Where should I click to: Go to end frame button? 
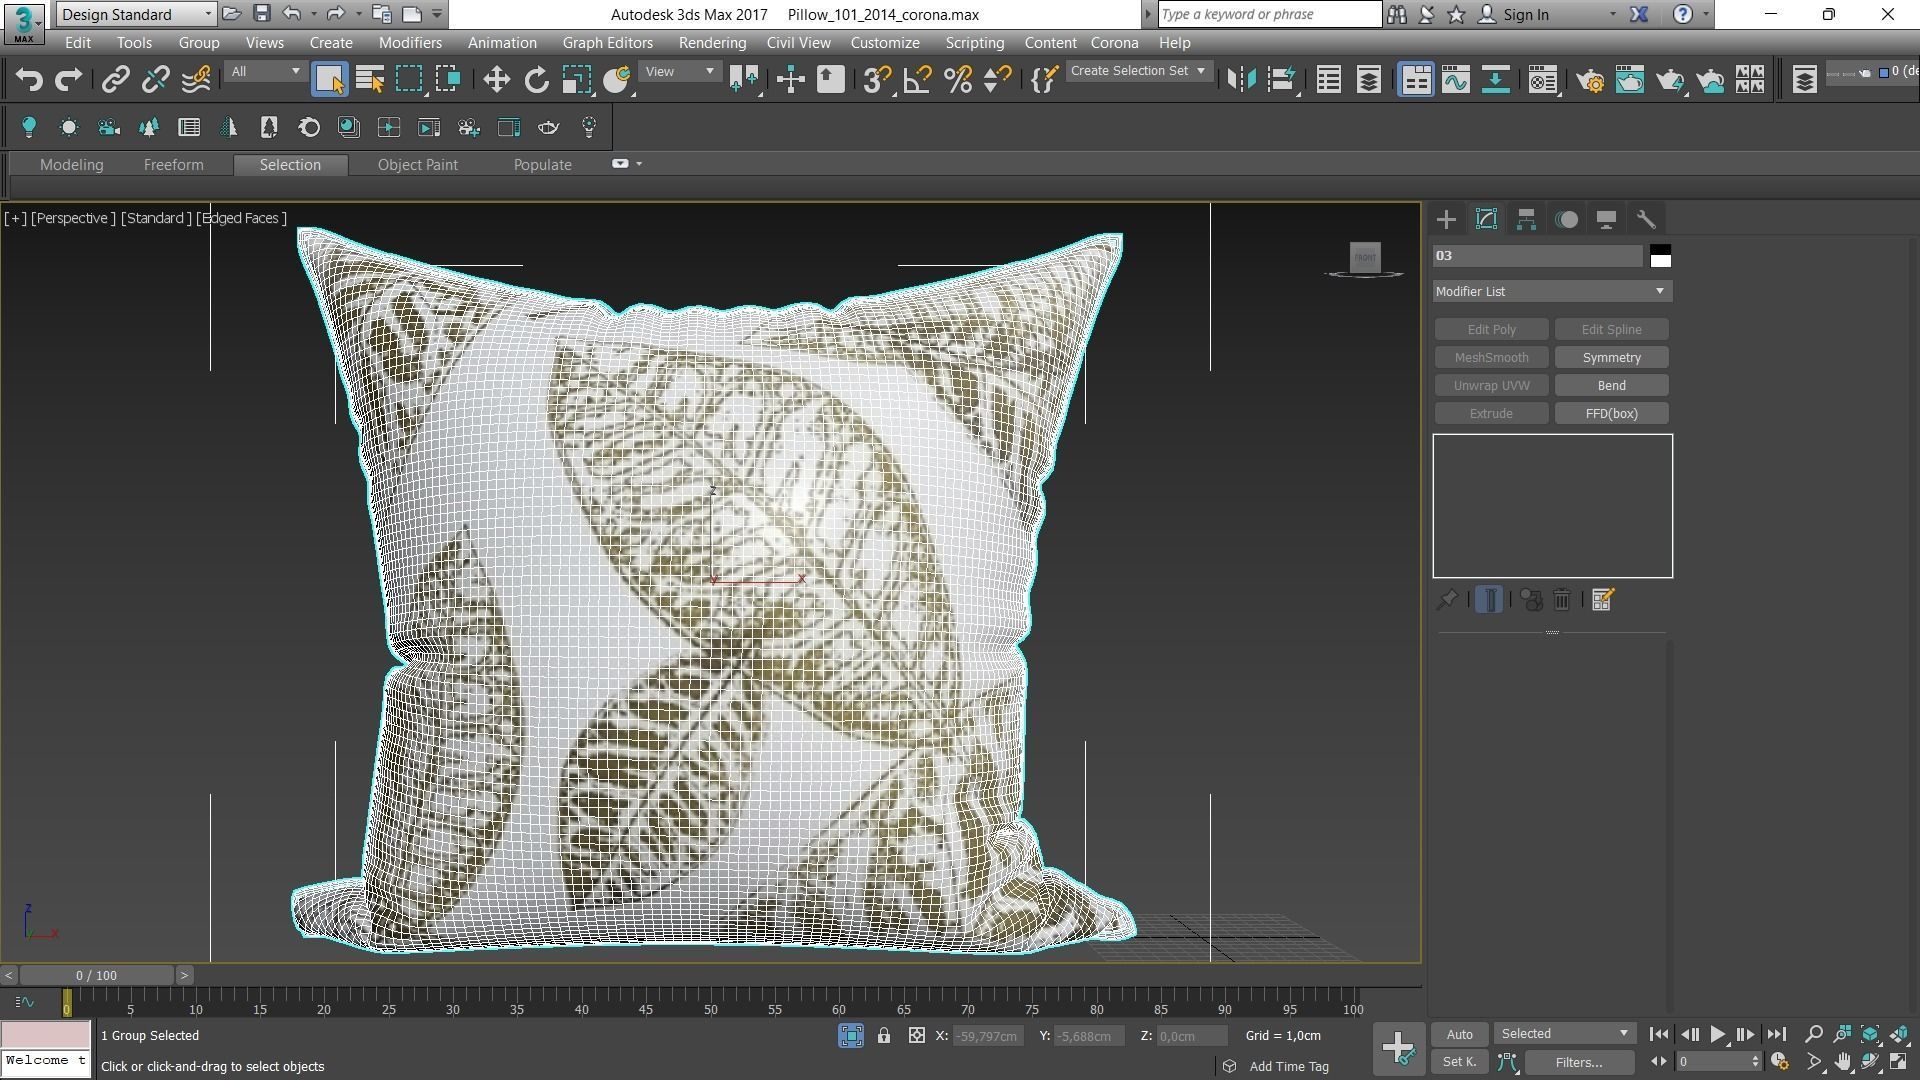(x=1776, y=1035)
